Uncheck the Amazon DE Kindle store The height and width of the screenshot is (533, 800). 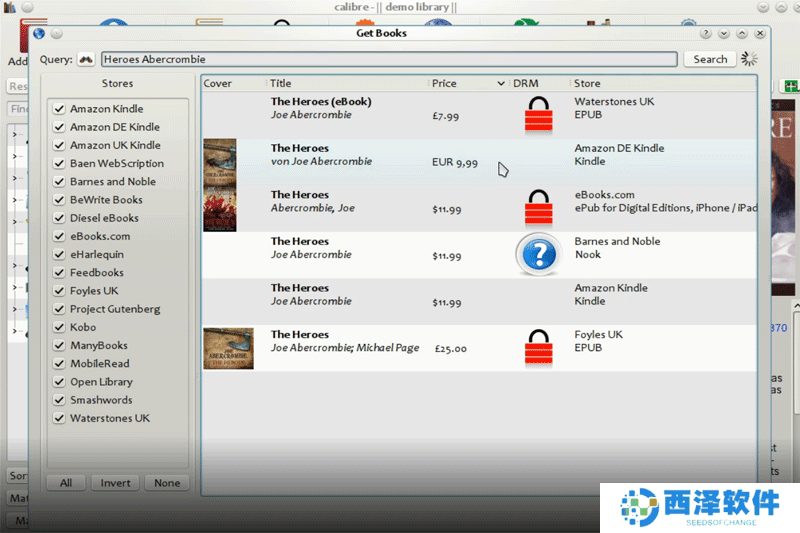pos(59,127)
